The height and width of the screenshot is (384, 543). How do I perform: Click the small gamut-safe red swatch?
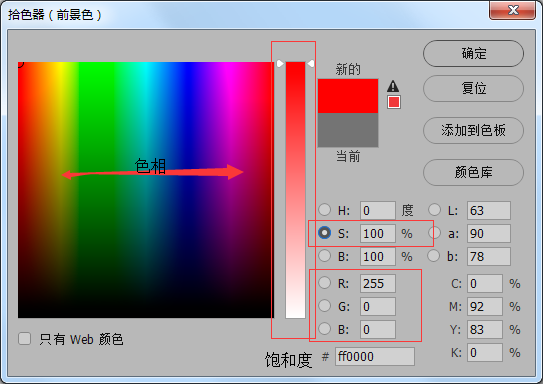coord(394,102)
